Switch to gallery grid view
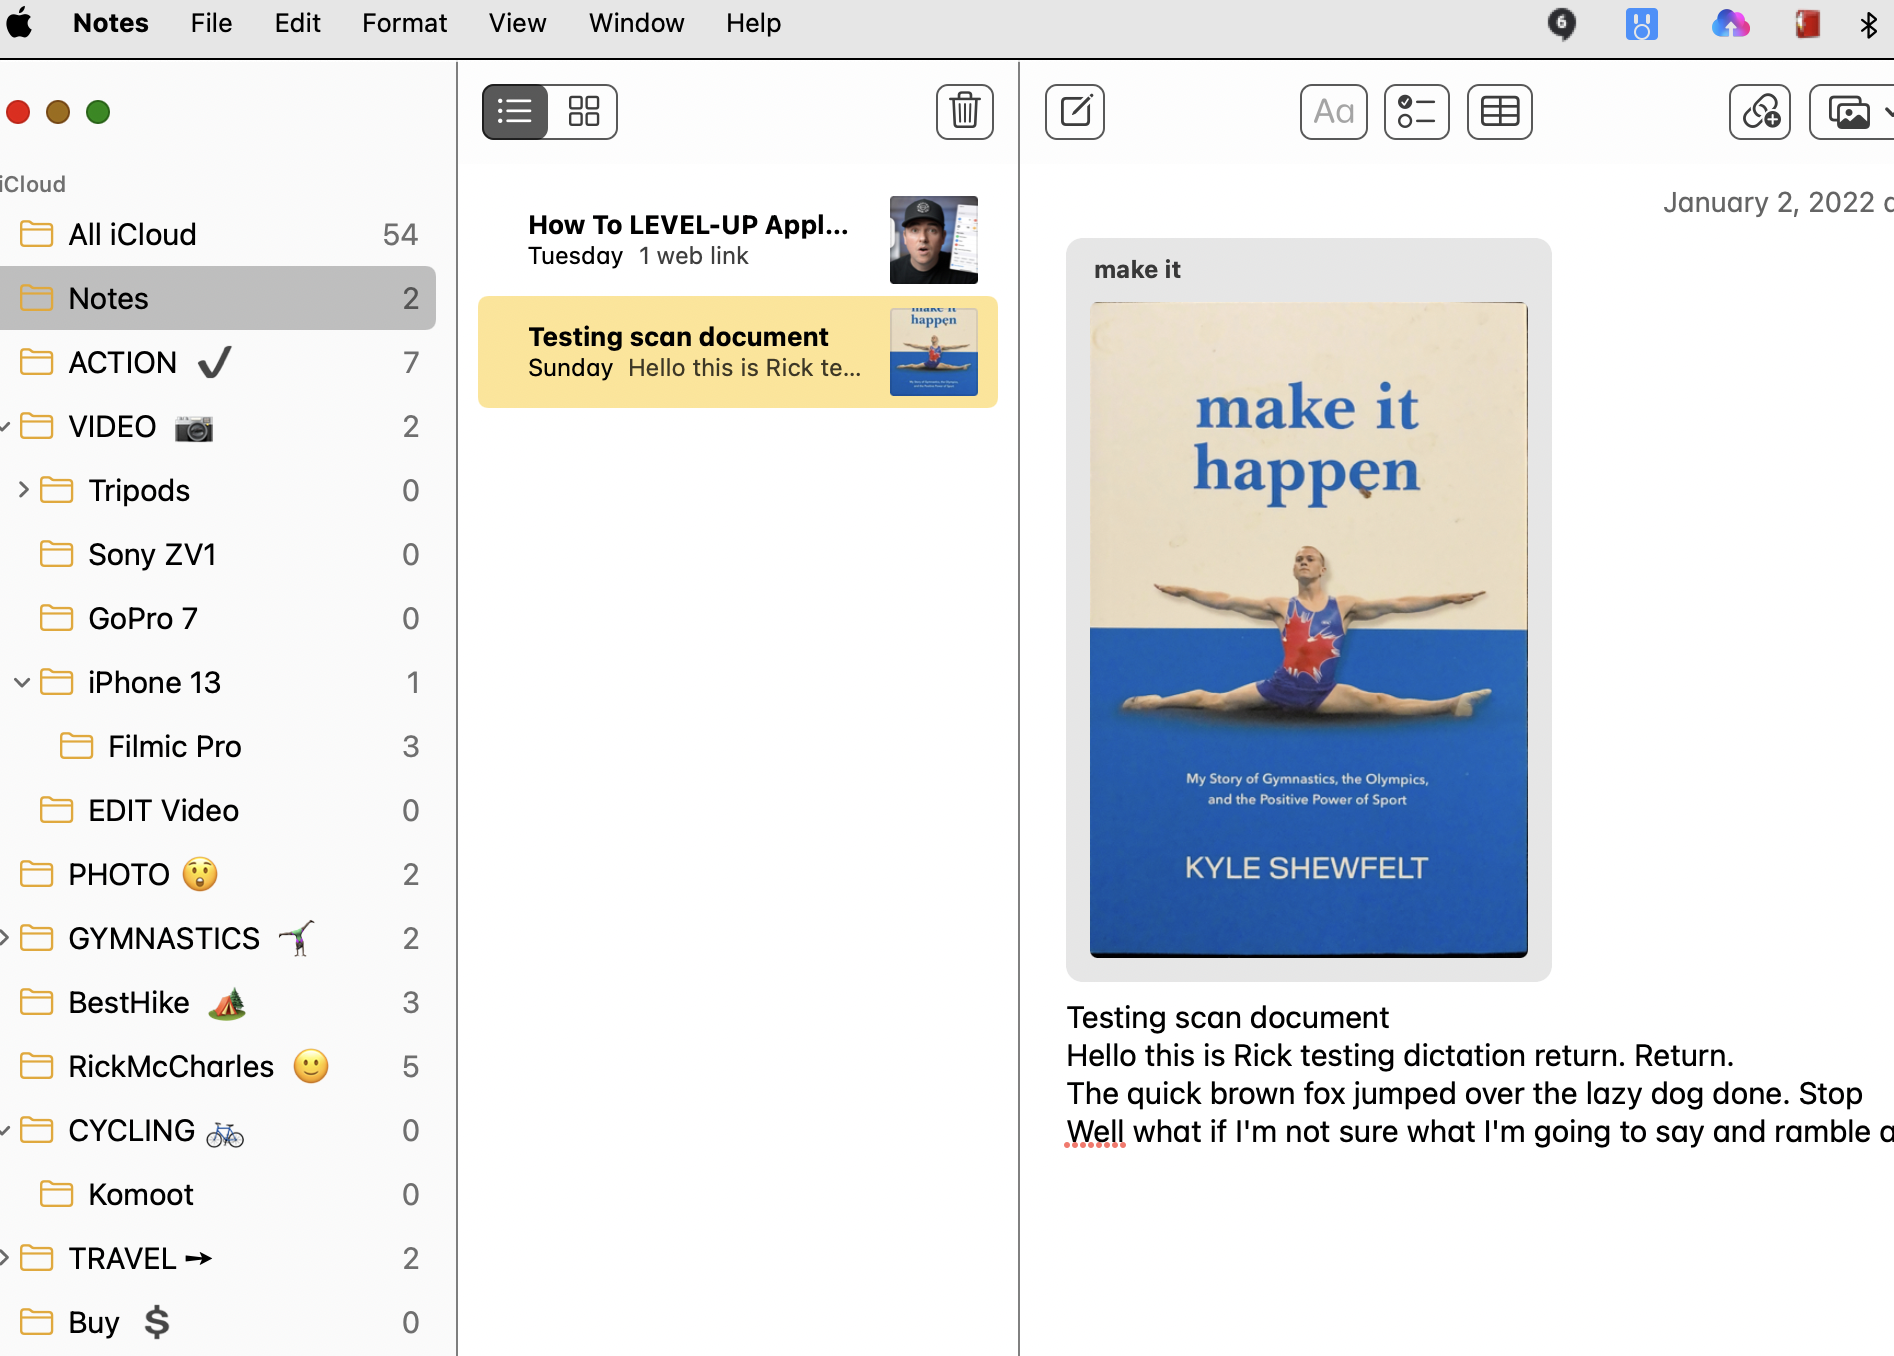Viewport: 1894px width, 1356px height. pos(583,111)
